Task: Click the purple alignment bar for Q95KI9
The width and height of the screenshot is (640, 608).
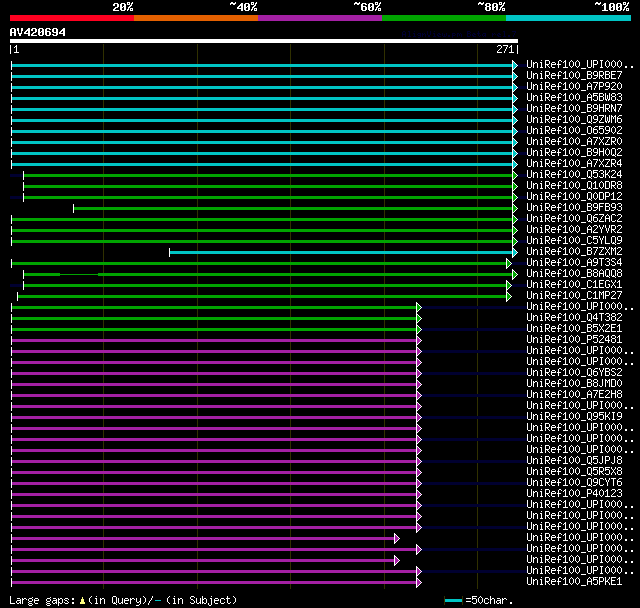Action: pyautogui.click(x=214, y=418)
